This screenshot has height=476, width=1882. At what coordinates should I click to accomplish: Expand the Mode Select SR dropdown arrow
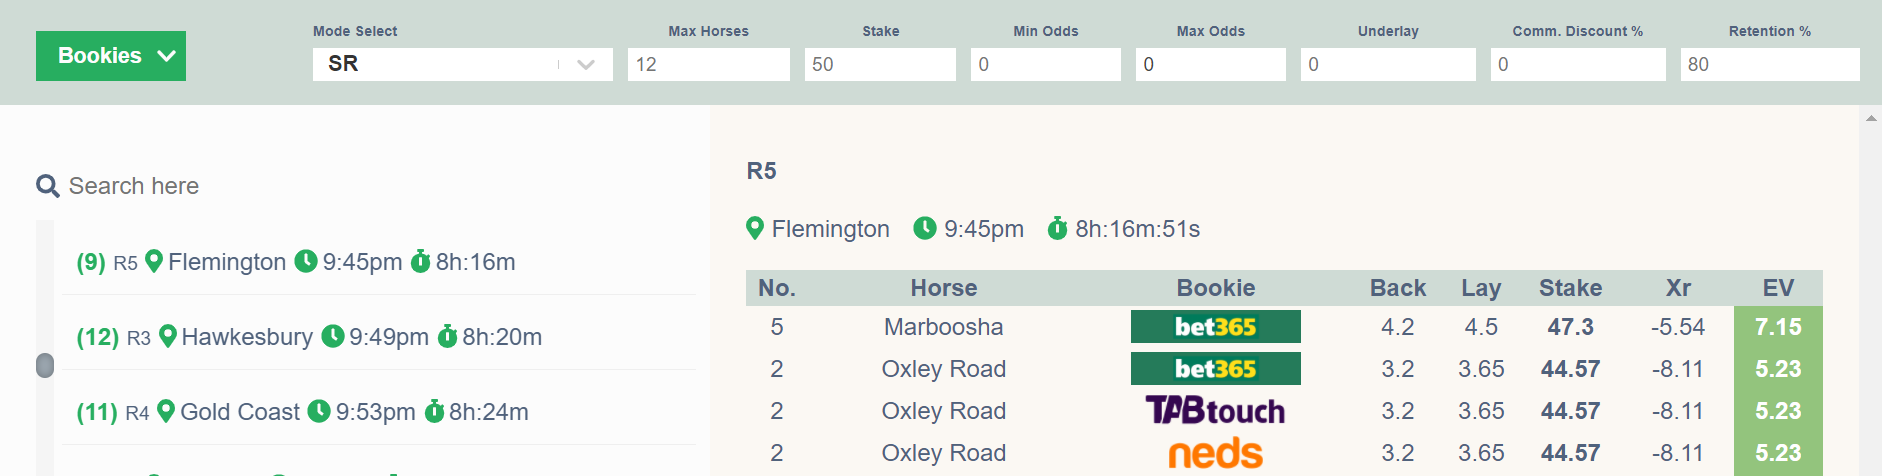pos(586,64)
